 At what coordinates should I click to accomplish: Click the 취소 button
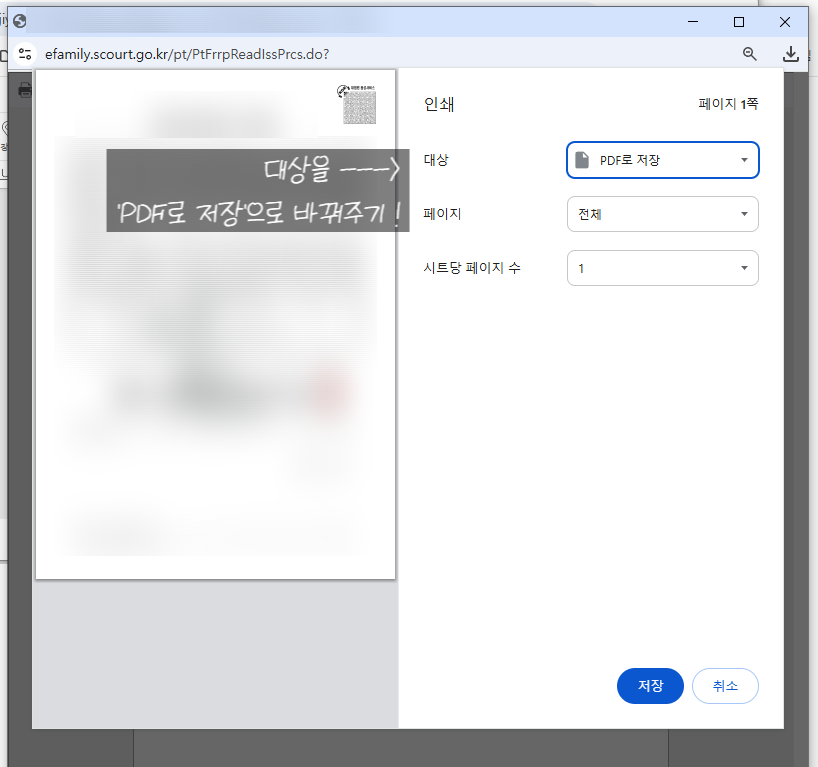tap(725, 686)
